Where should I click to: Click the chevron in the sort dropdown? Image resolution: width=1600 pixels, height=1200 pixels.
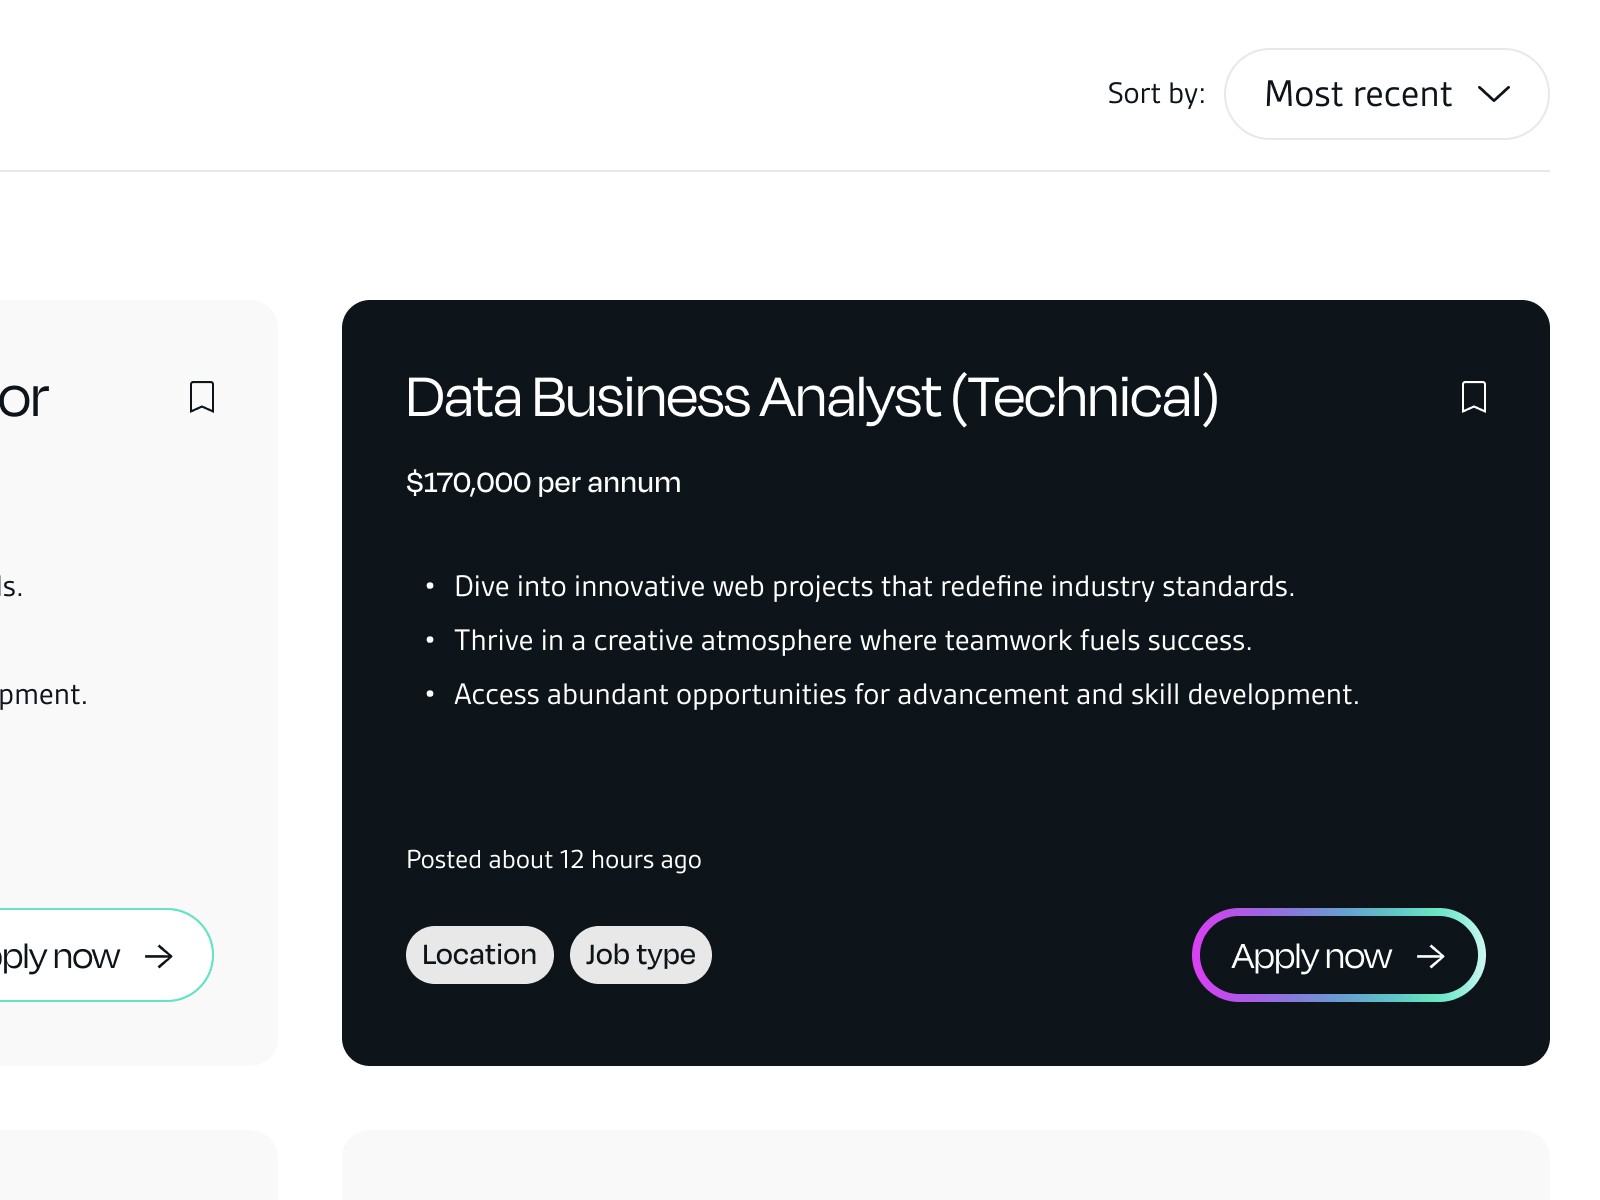1494,94
